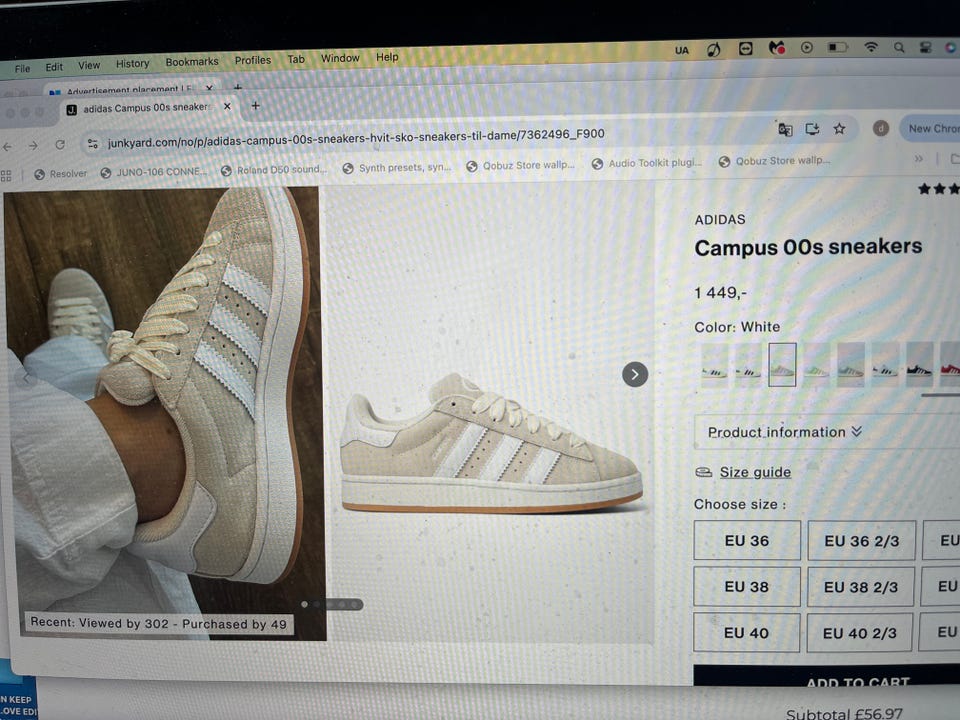Open a new browser tab
This screenshot has width=960, height=720.
click(255, 105)
